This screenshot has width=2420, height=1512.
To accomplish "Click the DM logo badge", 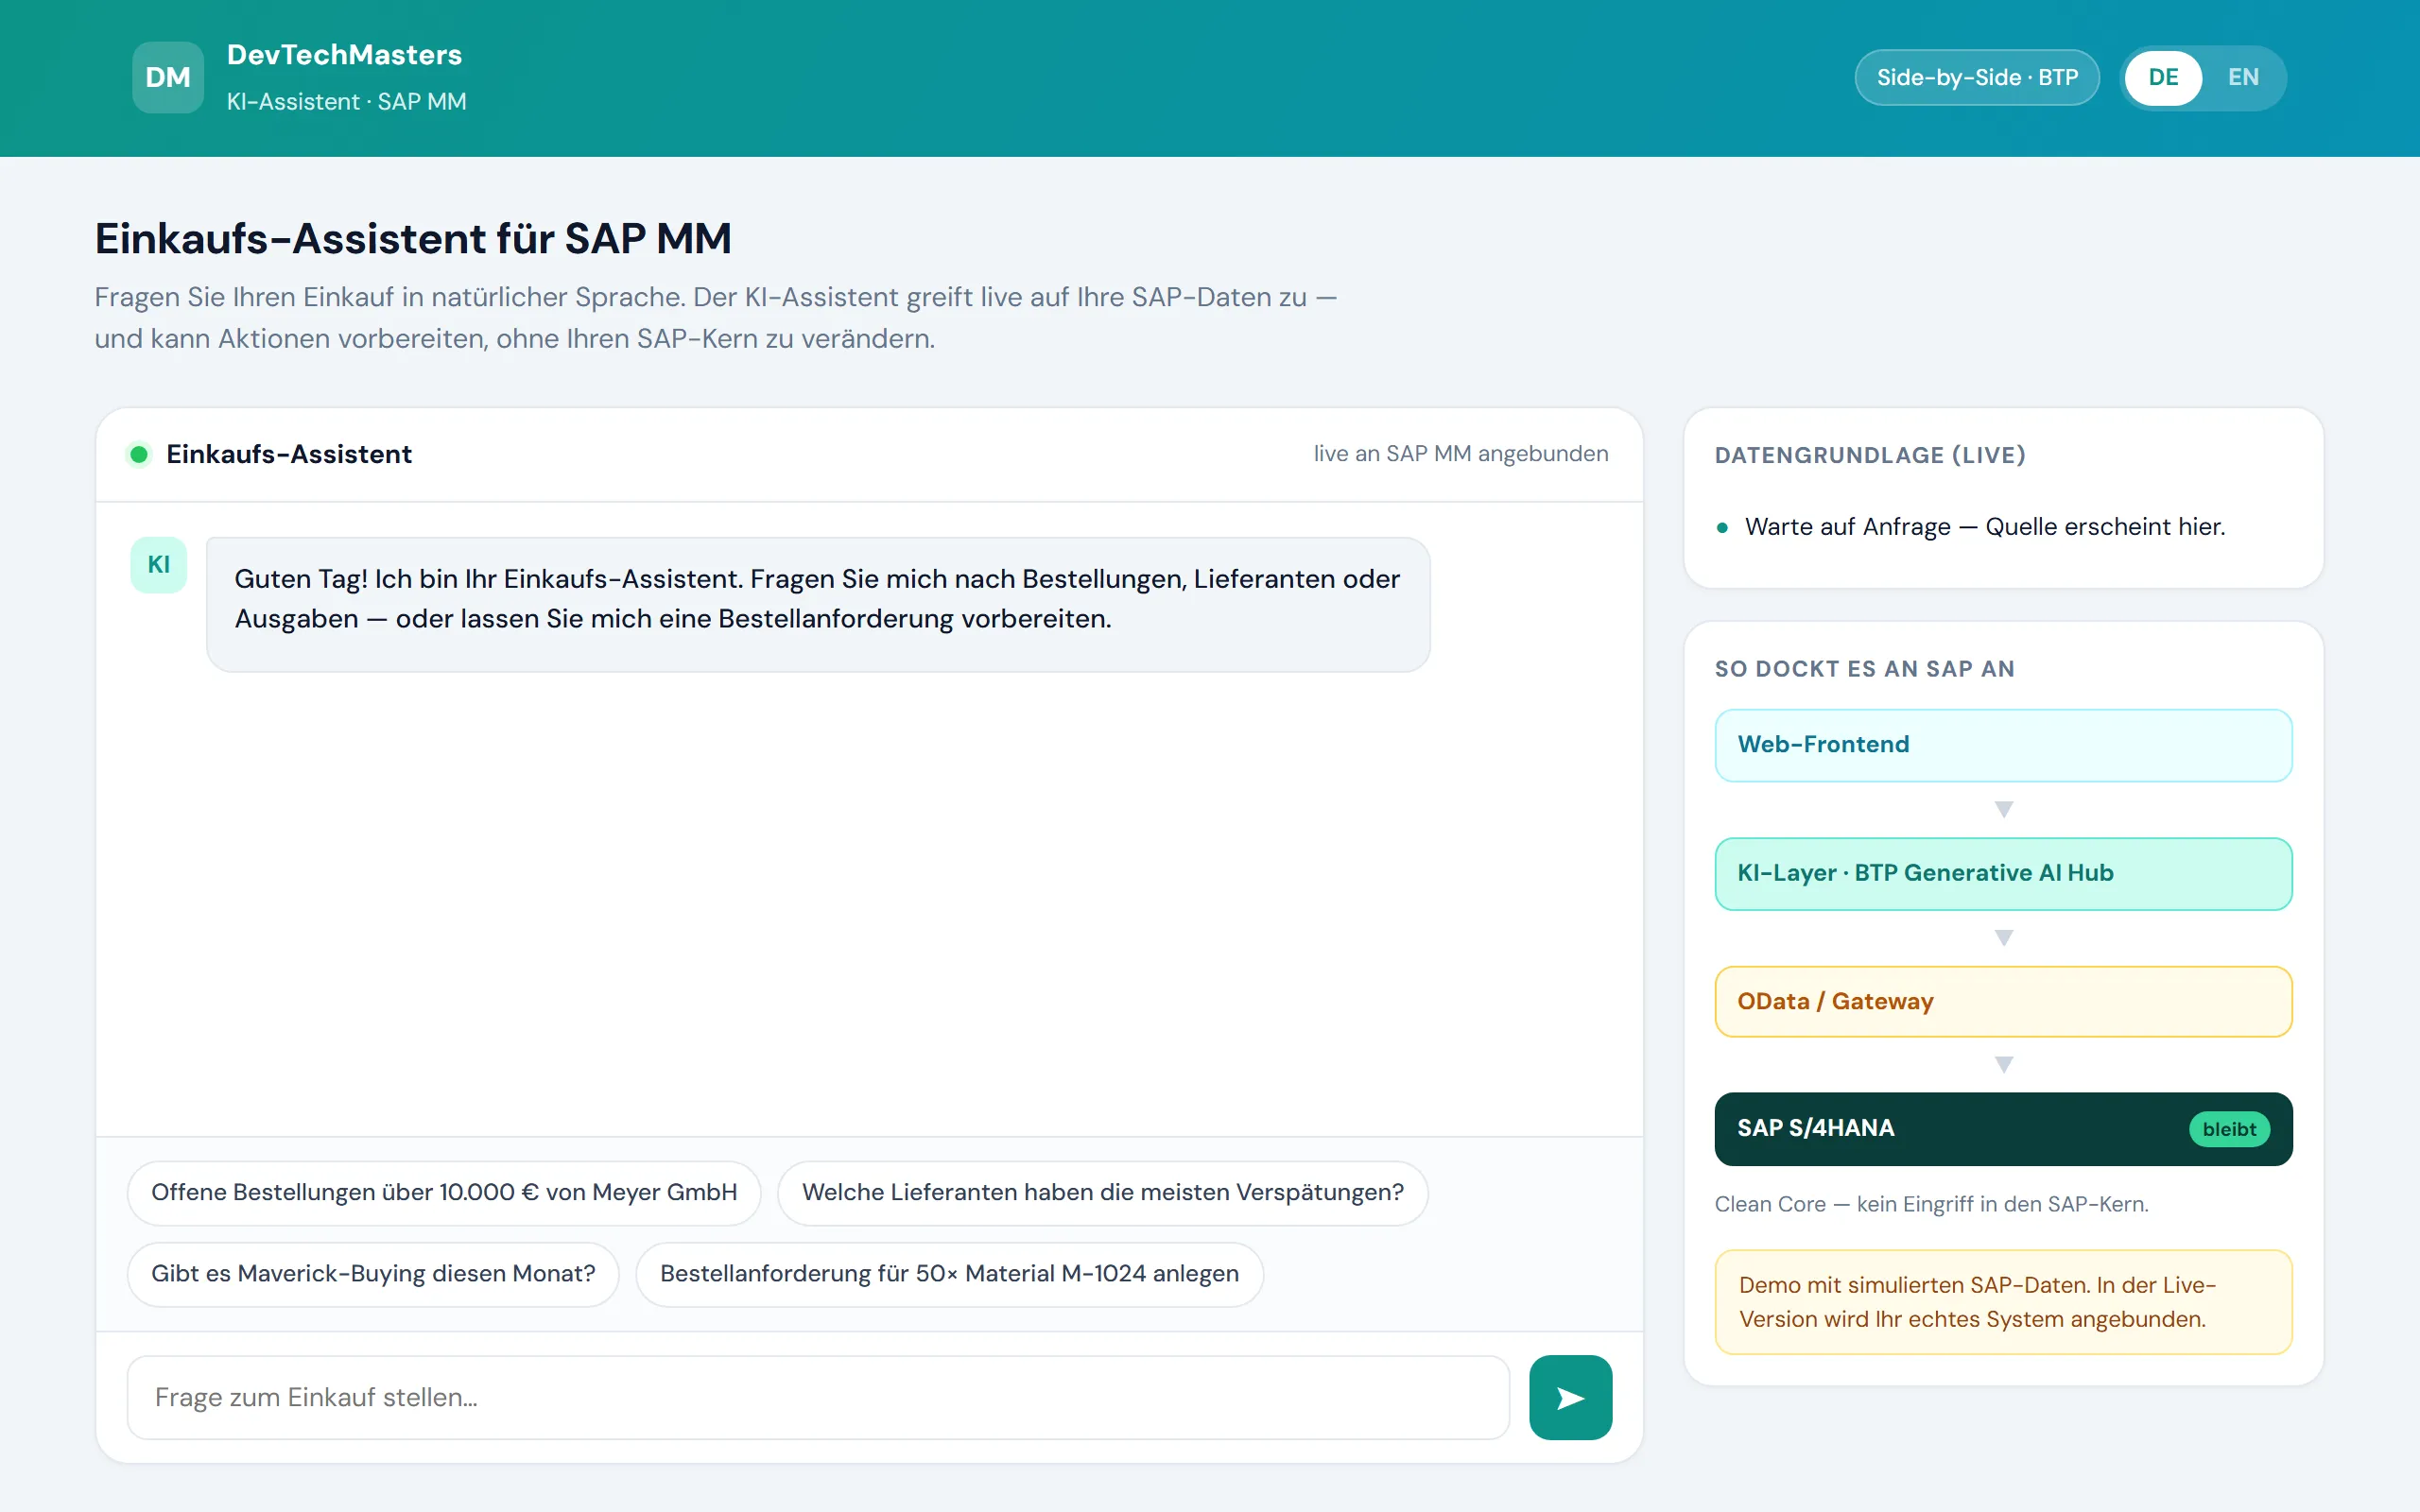I will point(168,77).
